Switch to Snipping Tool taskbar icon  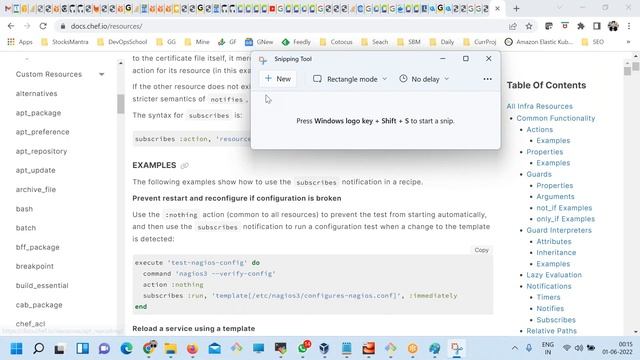tap(457, 349)
